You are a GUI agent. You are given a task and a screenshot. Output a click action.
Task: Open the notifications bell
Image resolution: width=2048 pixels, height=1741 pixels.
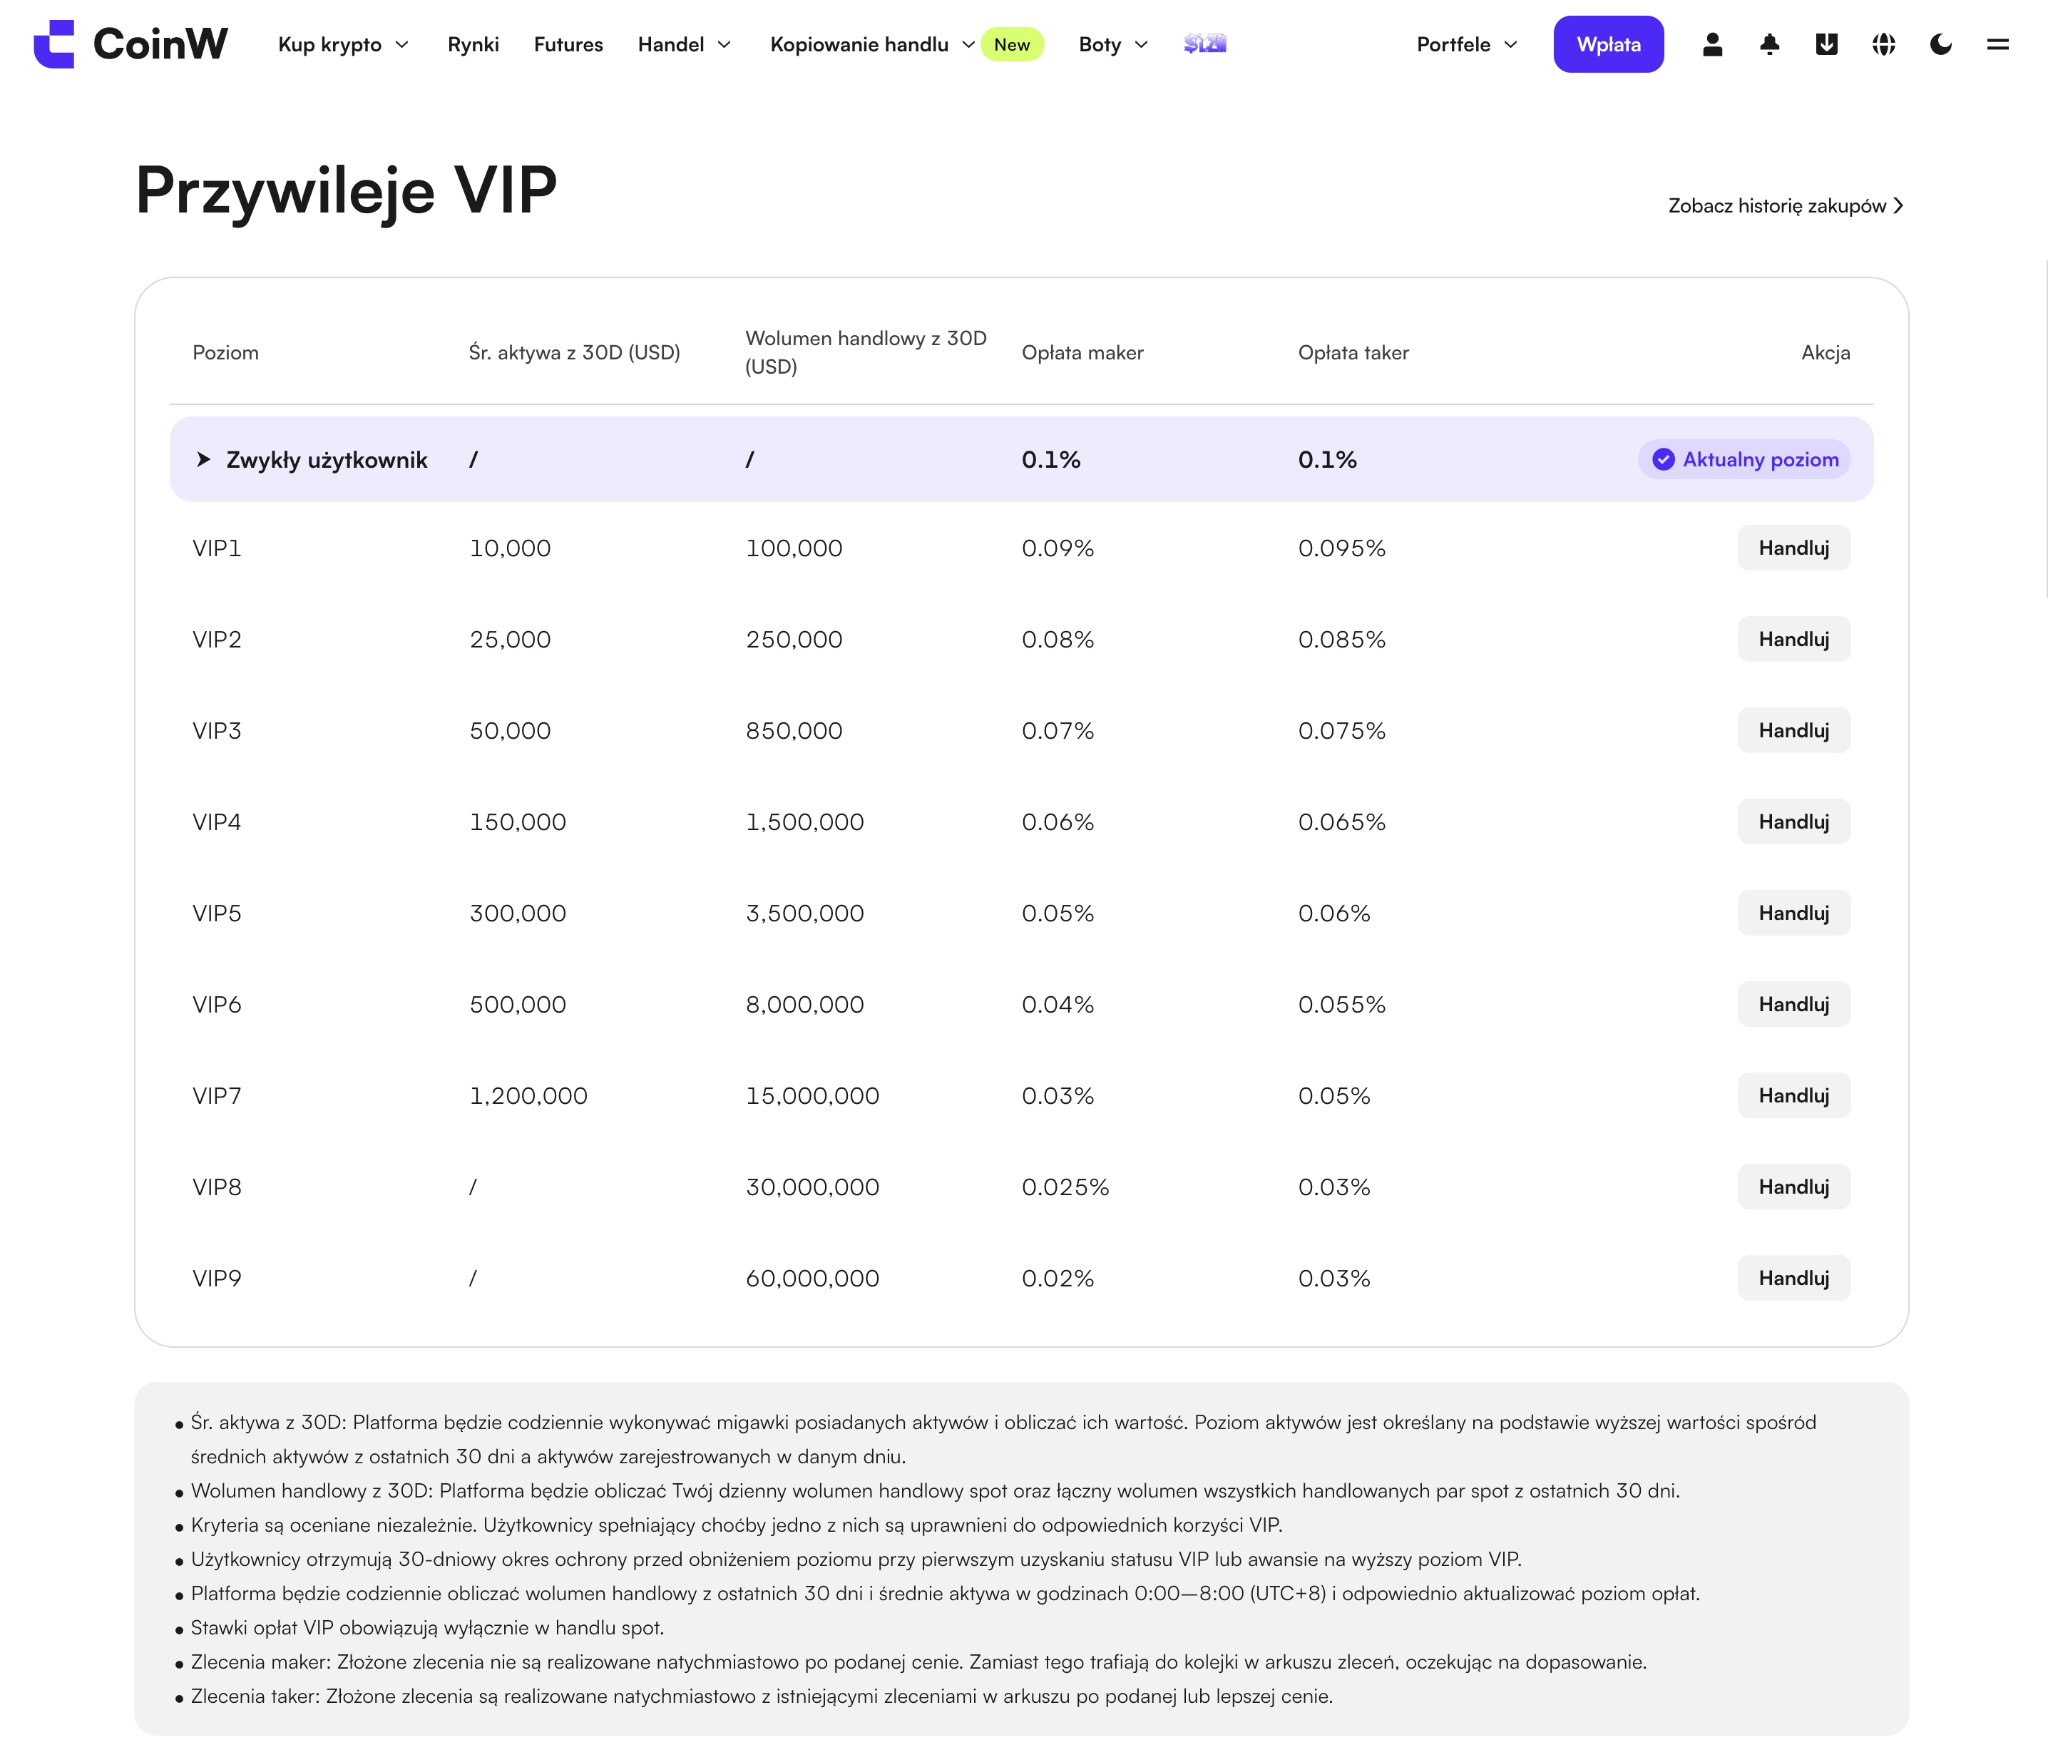(1769, 44)
